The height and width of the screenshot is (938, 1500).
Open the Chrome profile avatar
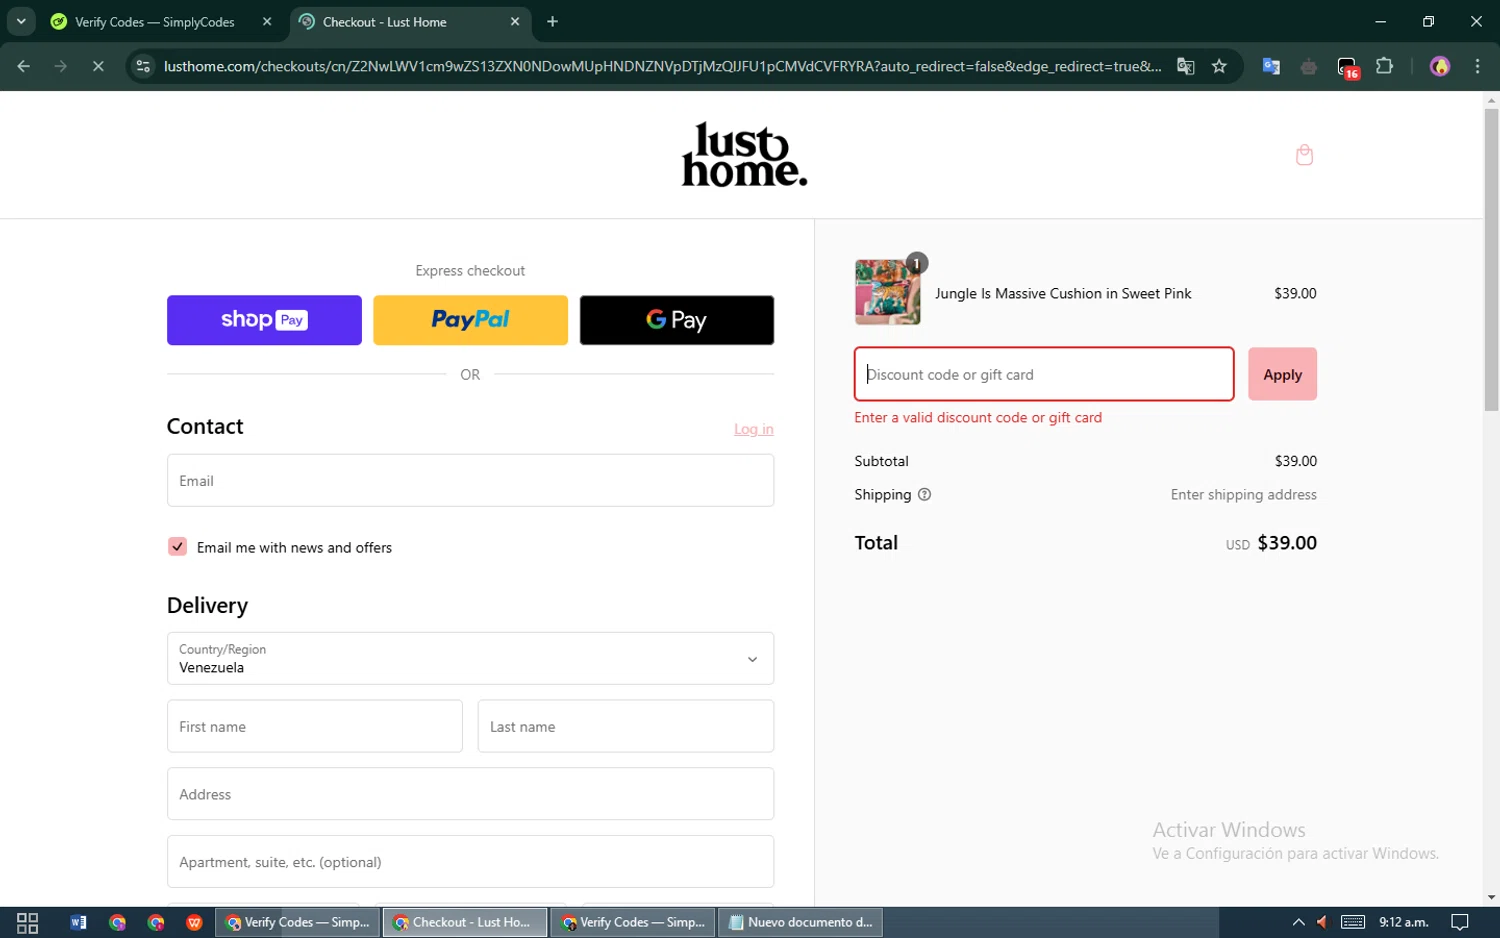pyautogui.click(x=1440, y=66)
